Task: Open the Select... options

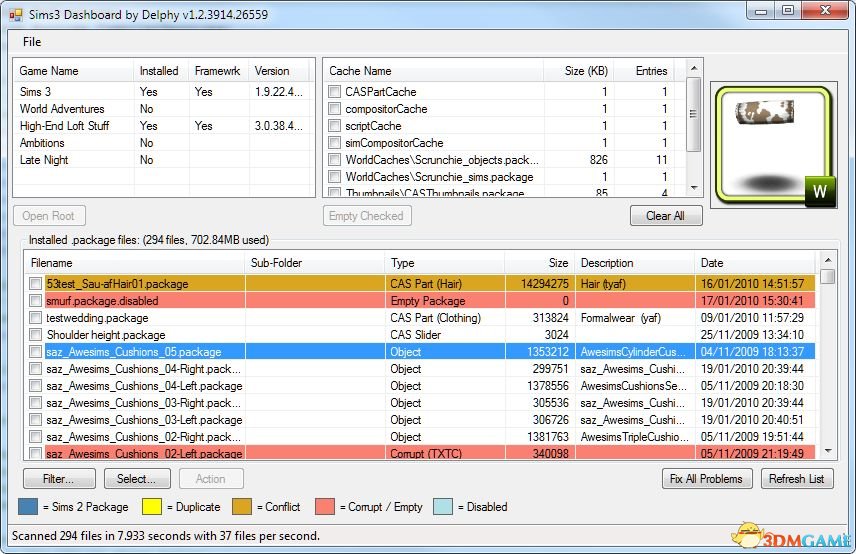Action: click(x=137, y=479)
